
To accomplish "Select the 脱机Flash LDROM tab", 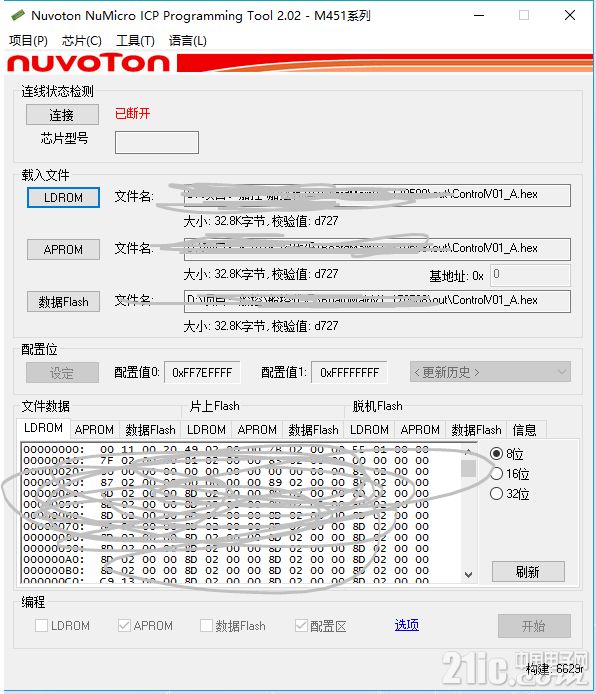I will click(369, 430).
